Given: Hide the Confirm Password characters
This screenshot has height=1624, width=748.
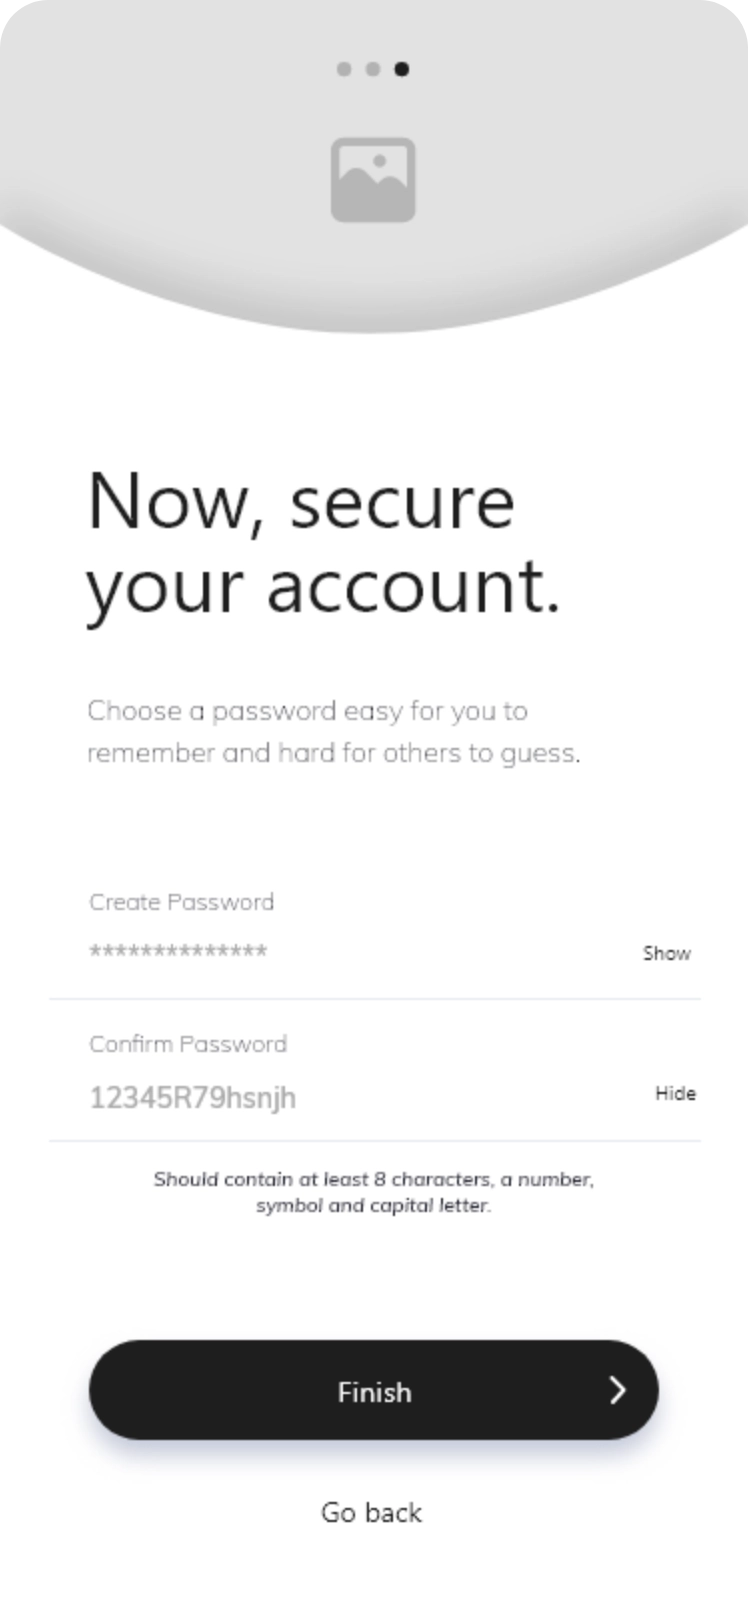Looking at the screenshot, I should 675,1093.
